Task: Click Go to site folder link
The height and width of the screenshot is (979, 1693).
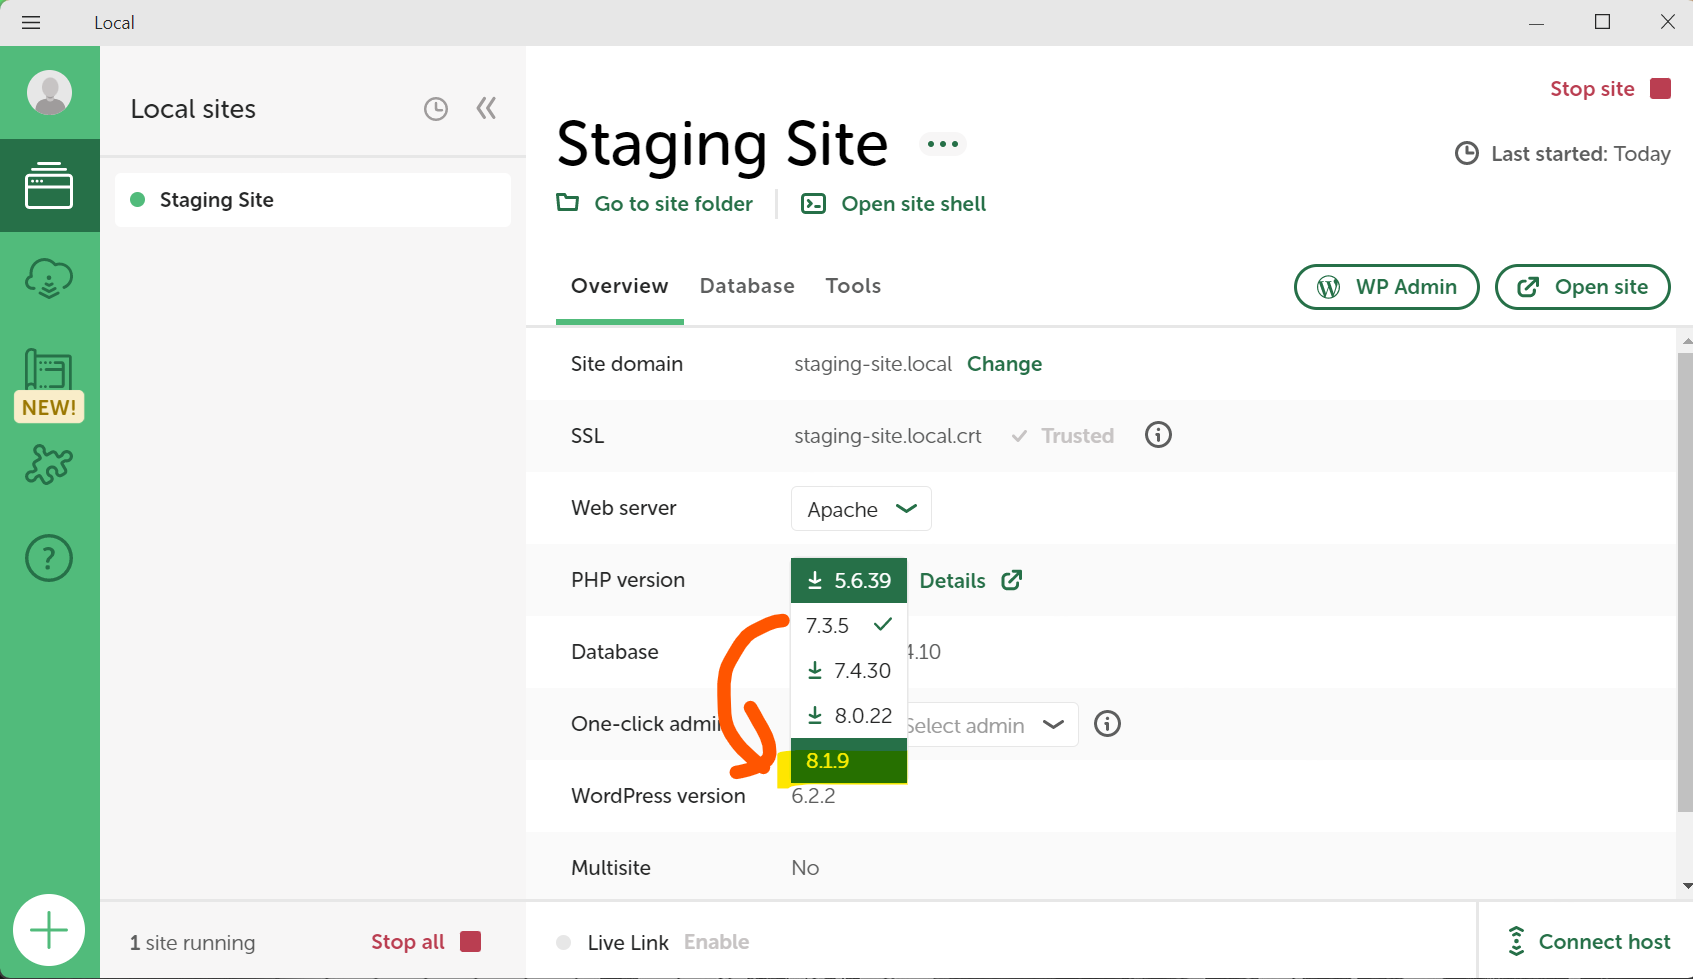Action: [x=673, y=204]
